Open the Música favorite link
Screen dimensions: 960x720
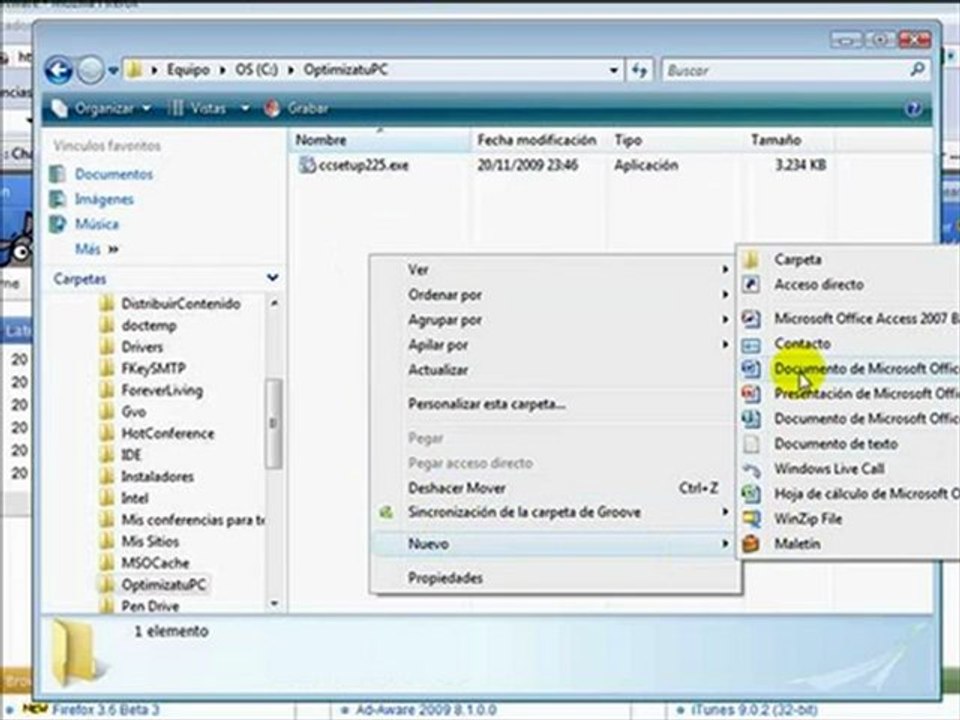(97, 224)
